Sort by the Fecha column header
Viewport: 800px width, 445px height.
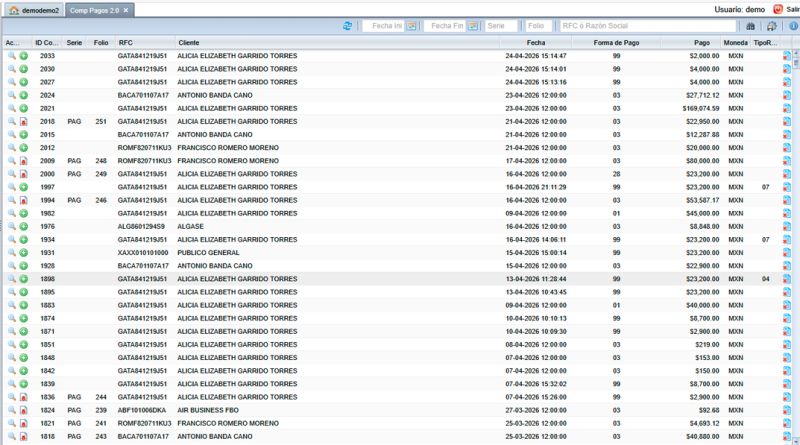536,43
